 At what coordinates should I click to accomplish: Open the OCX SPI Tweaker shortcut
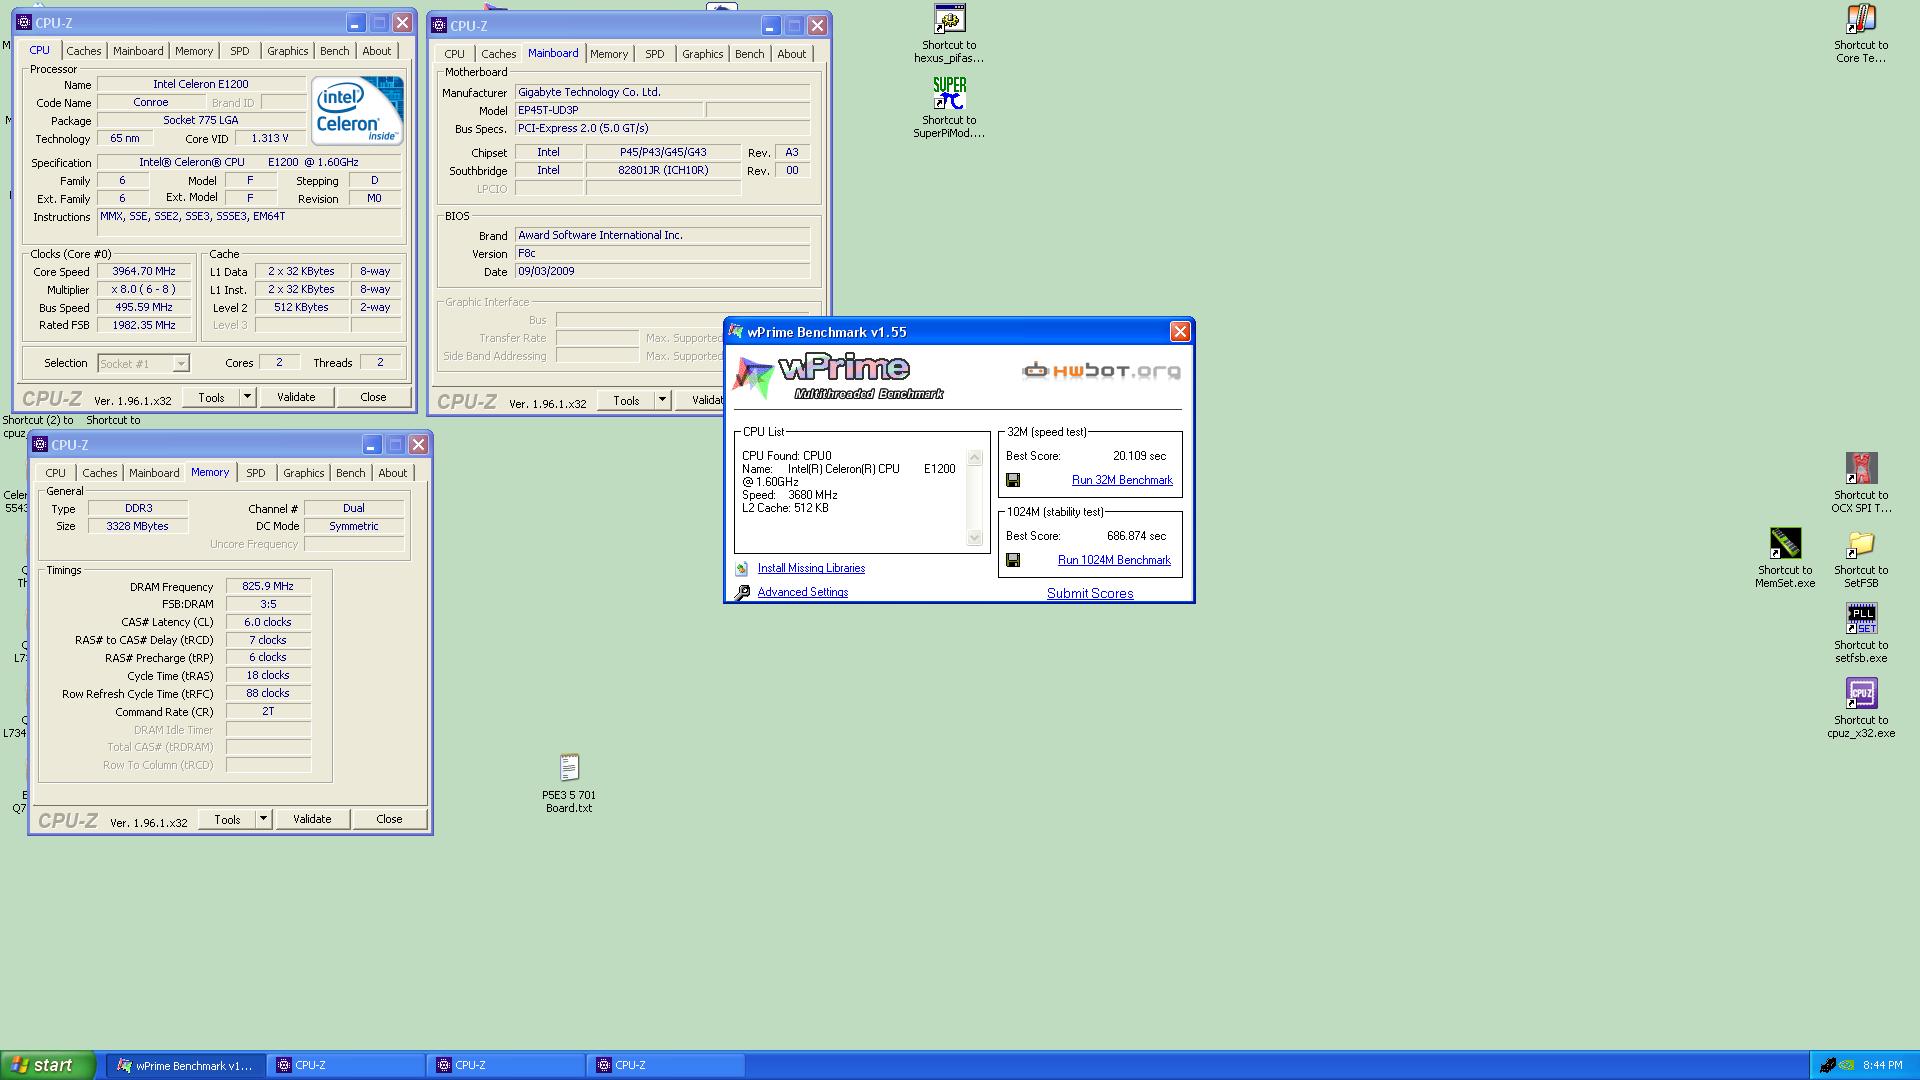click(1861, 483)
